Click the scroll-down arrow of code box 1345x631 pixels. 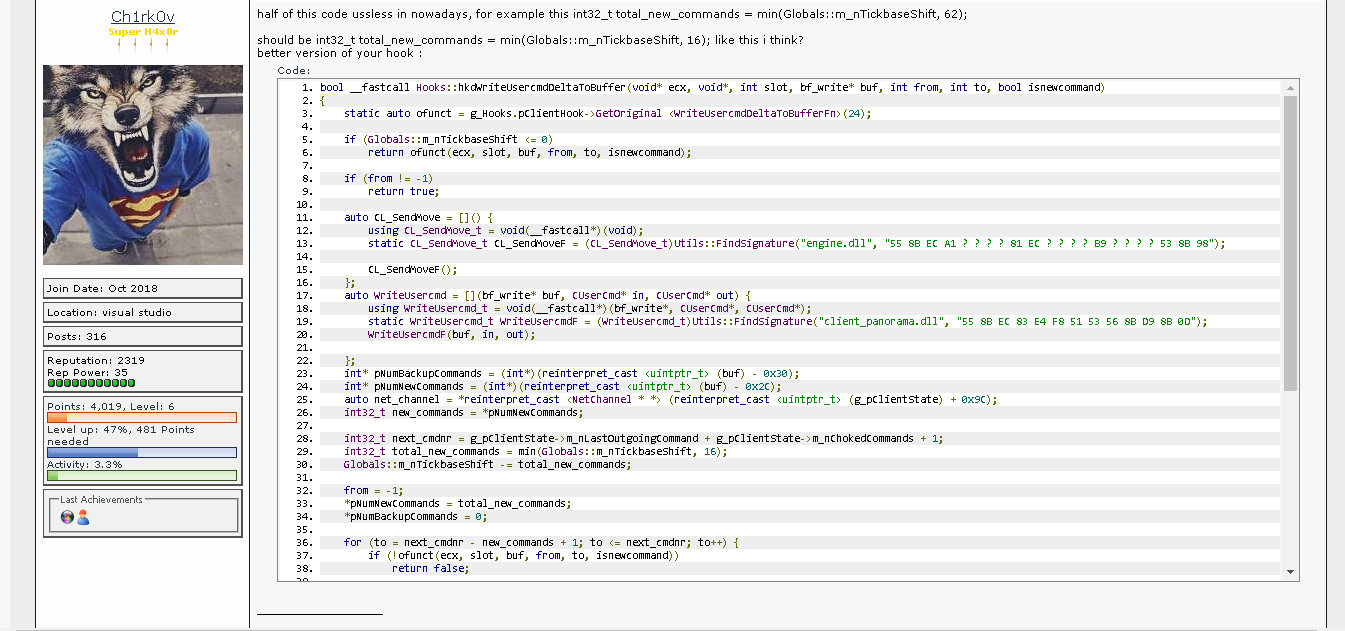click(1290, 571)
